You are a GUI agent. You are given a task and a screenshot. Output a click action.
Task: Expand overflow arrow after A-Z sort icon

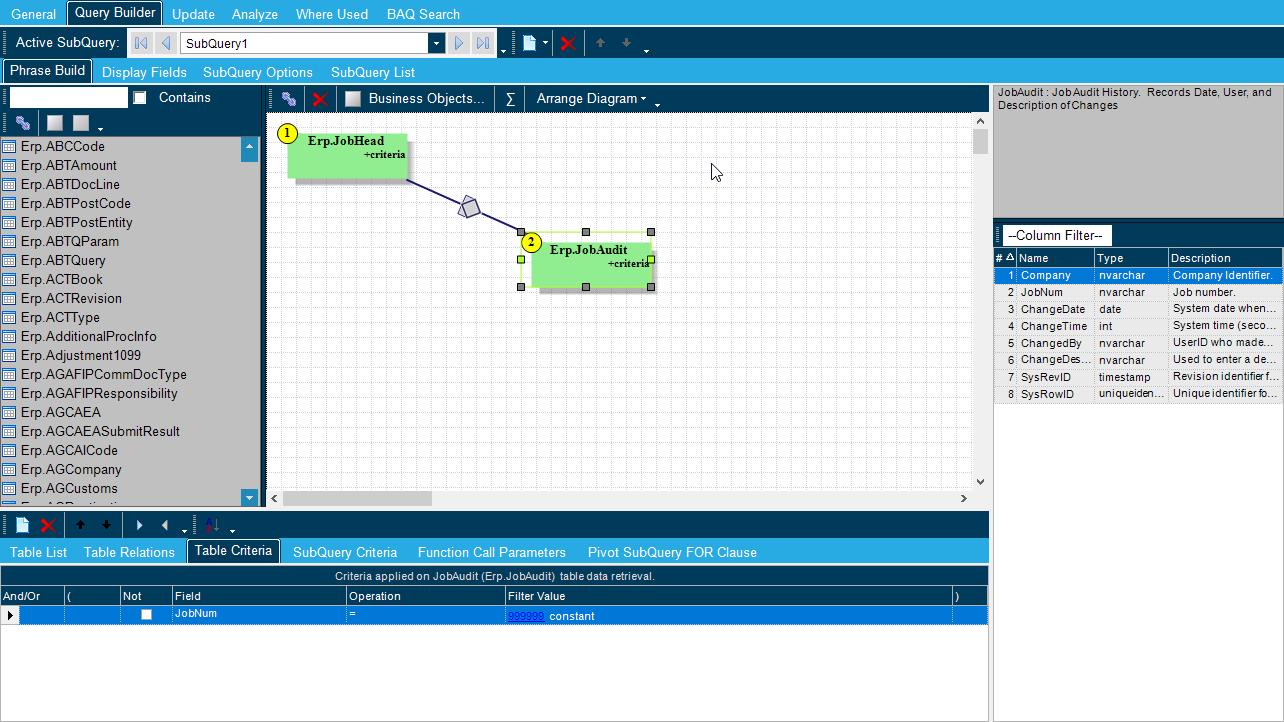(x=233, y=531)
